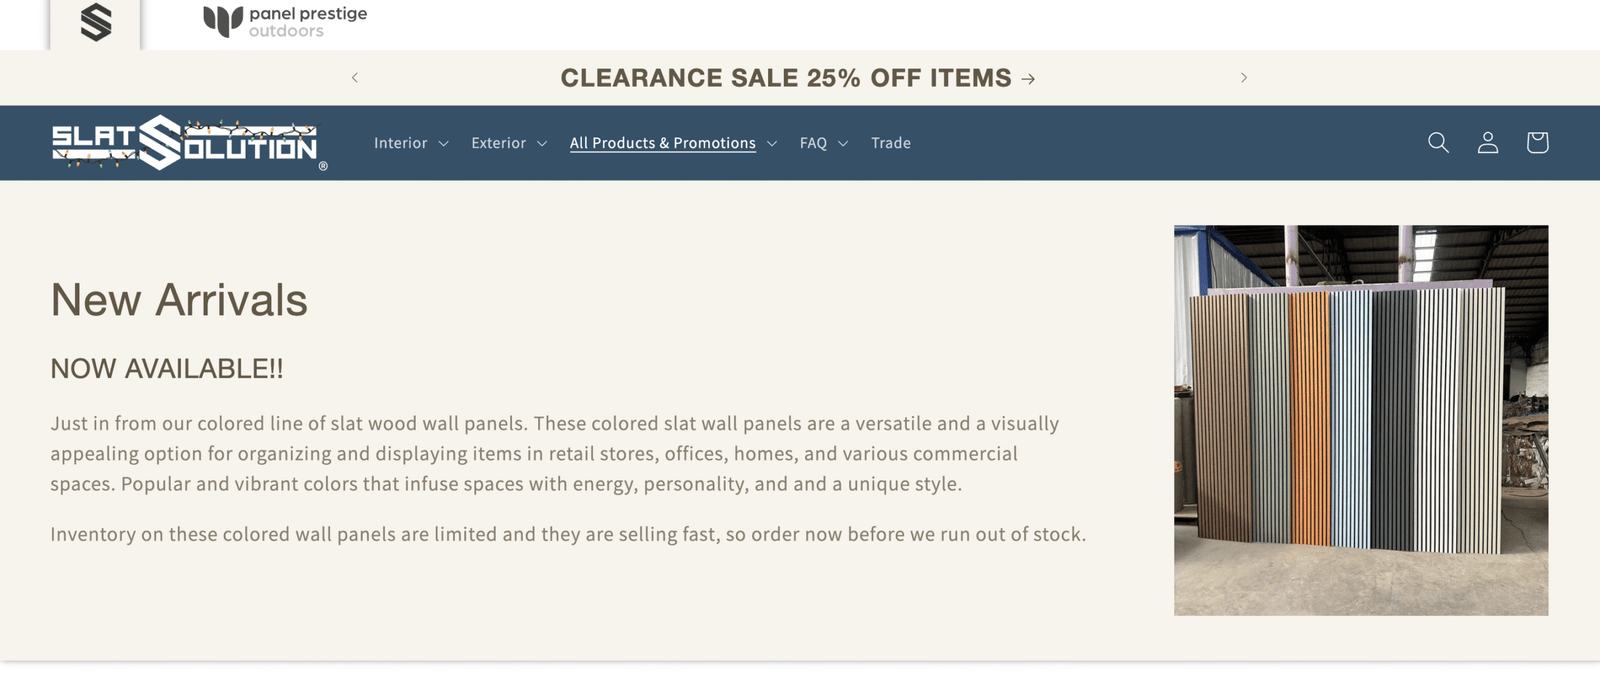This screenshot has height=699, width=1600.
Task: Click the colored slat panels photo
Action: click(1360, 420)
